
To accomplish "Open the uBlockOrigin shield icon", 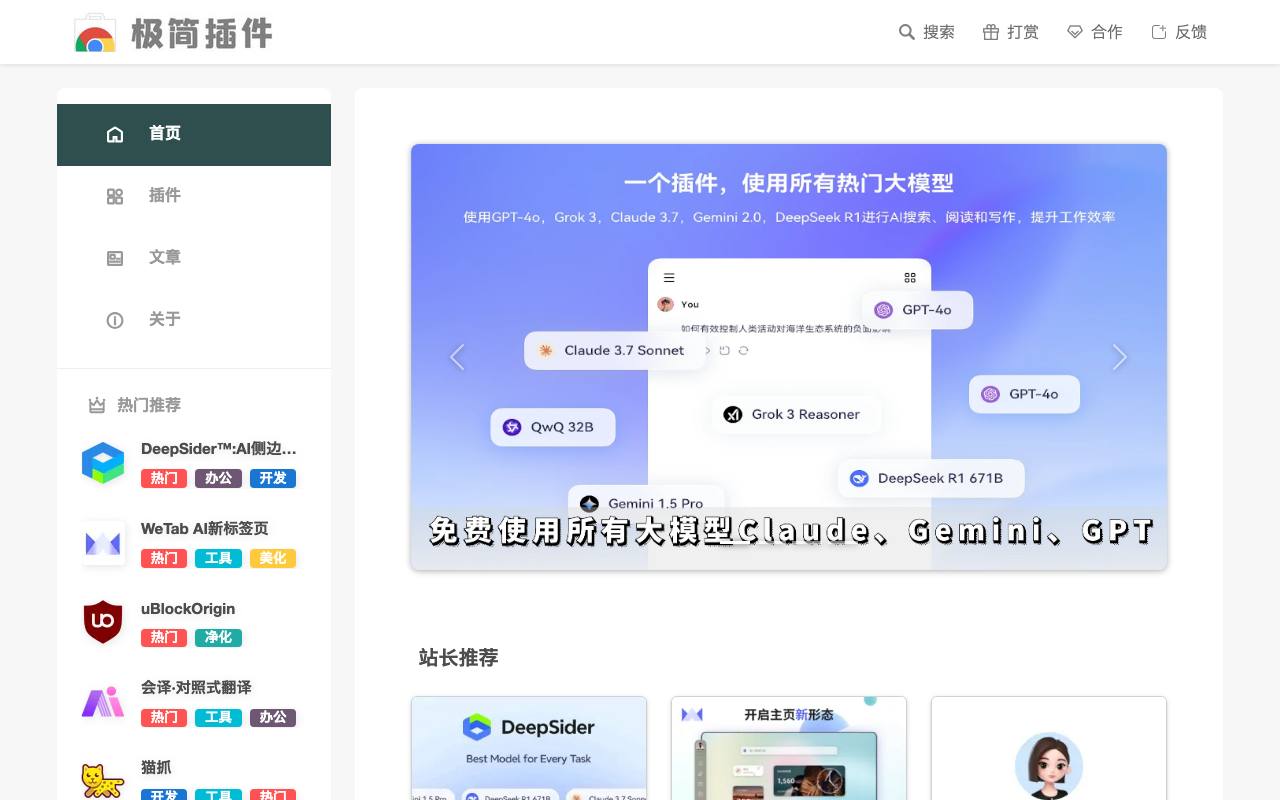I will tap(103, 623).
